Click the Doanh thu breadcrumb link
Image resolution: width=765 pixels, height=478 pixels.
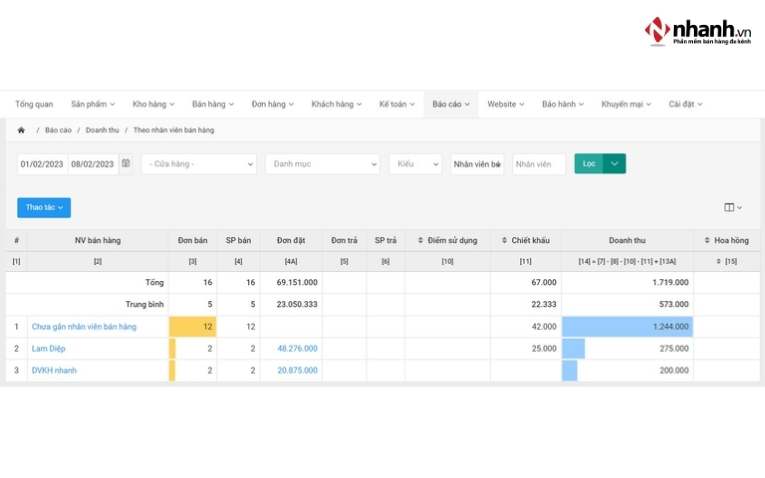click(x=102, y=130)
